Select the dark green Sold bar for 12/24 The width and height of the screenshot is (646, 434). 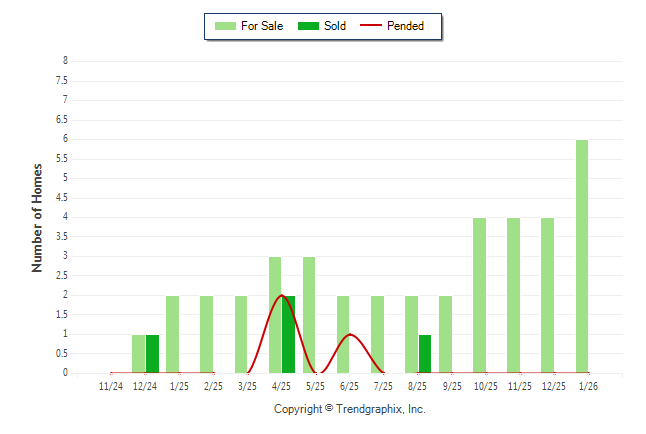(x=152, y=354)
